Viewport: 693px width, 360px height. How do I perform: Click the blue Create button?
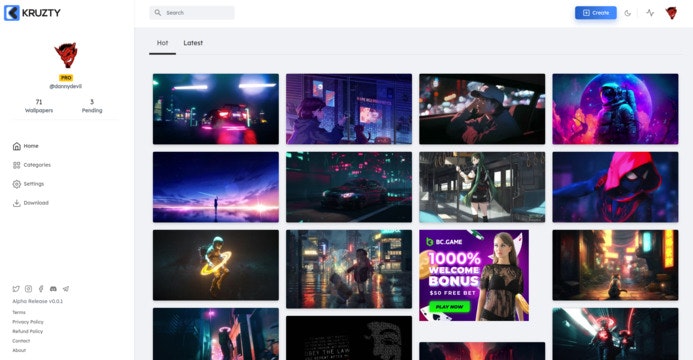coord(596,13)
